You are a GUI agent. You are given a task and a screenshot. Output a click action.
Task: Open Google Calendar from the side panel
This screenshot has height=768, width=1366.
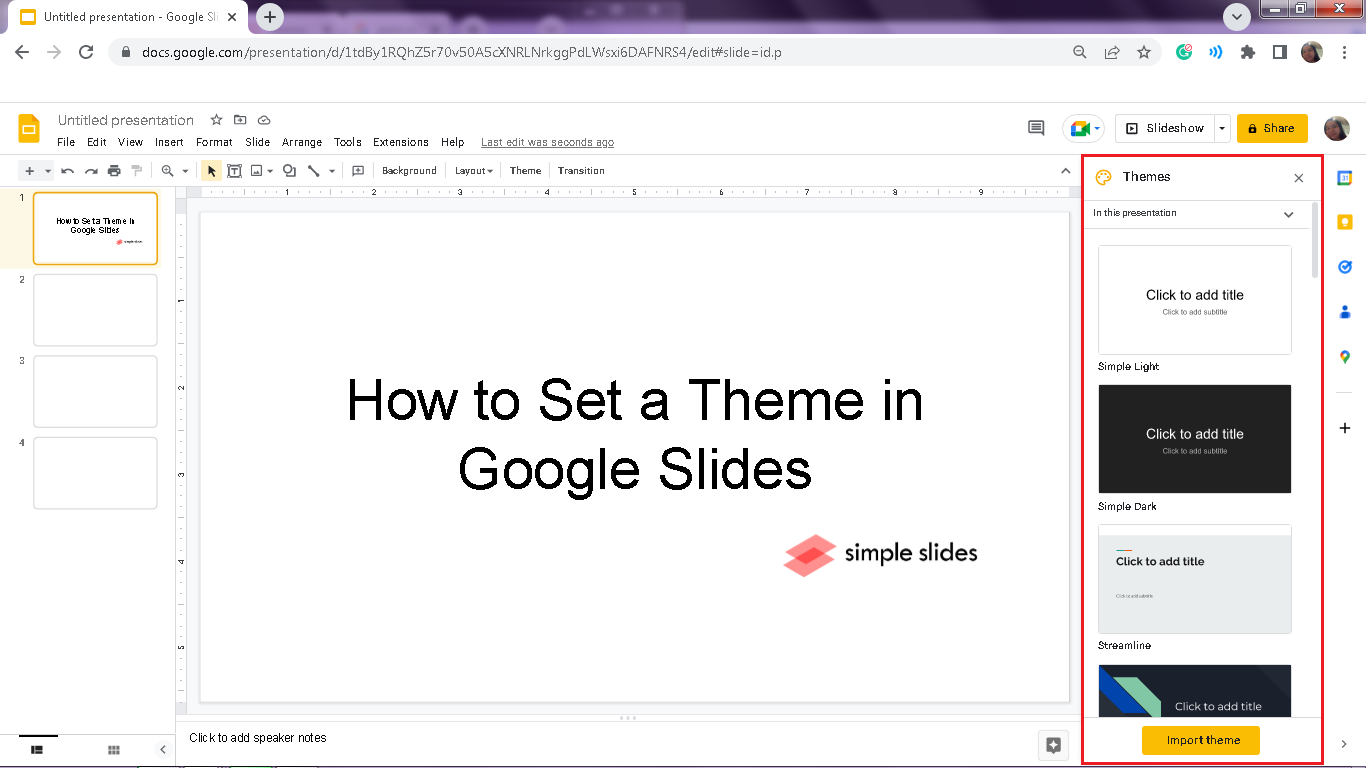[x=1344, y=178]
